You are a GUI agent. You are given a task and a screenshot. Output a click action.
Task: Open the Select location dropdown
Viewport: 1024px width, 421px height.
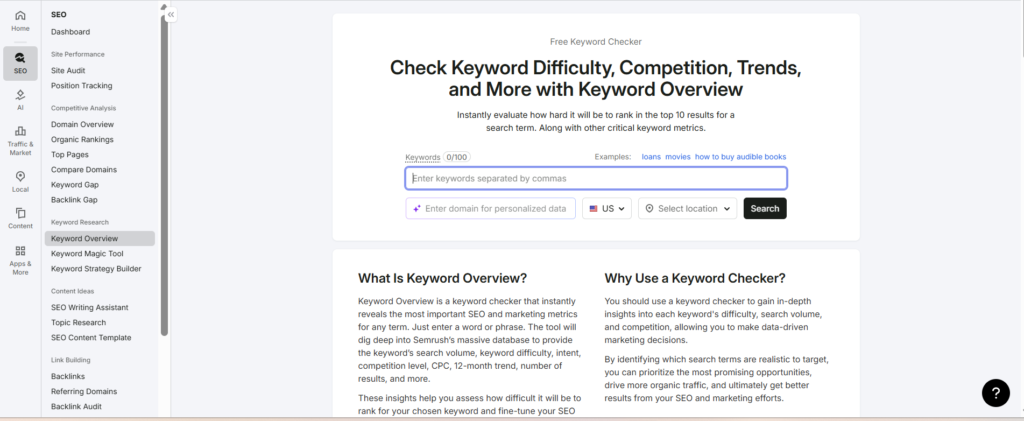[688, 209]
